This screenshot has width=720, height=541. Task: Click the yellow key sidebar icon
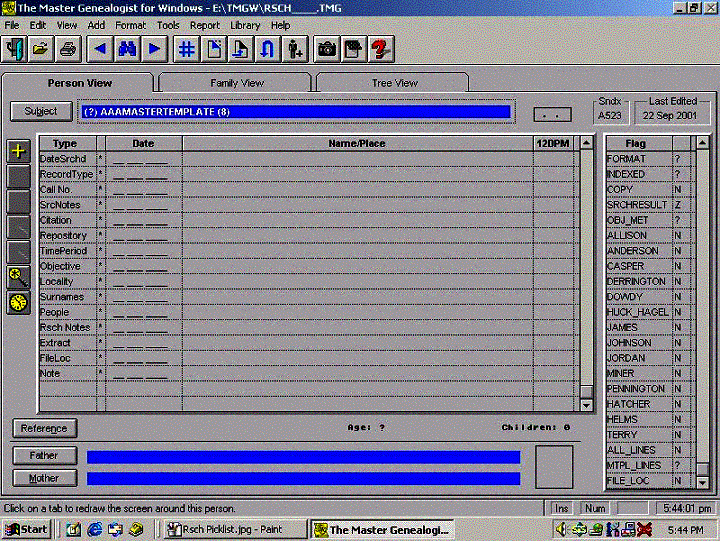pyautogui.click(x=18, y=277)
